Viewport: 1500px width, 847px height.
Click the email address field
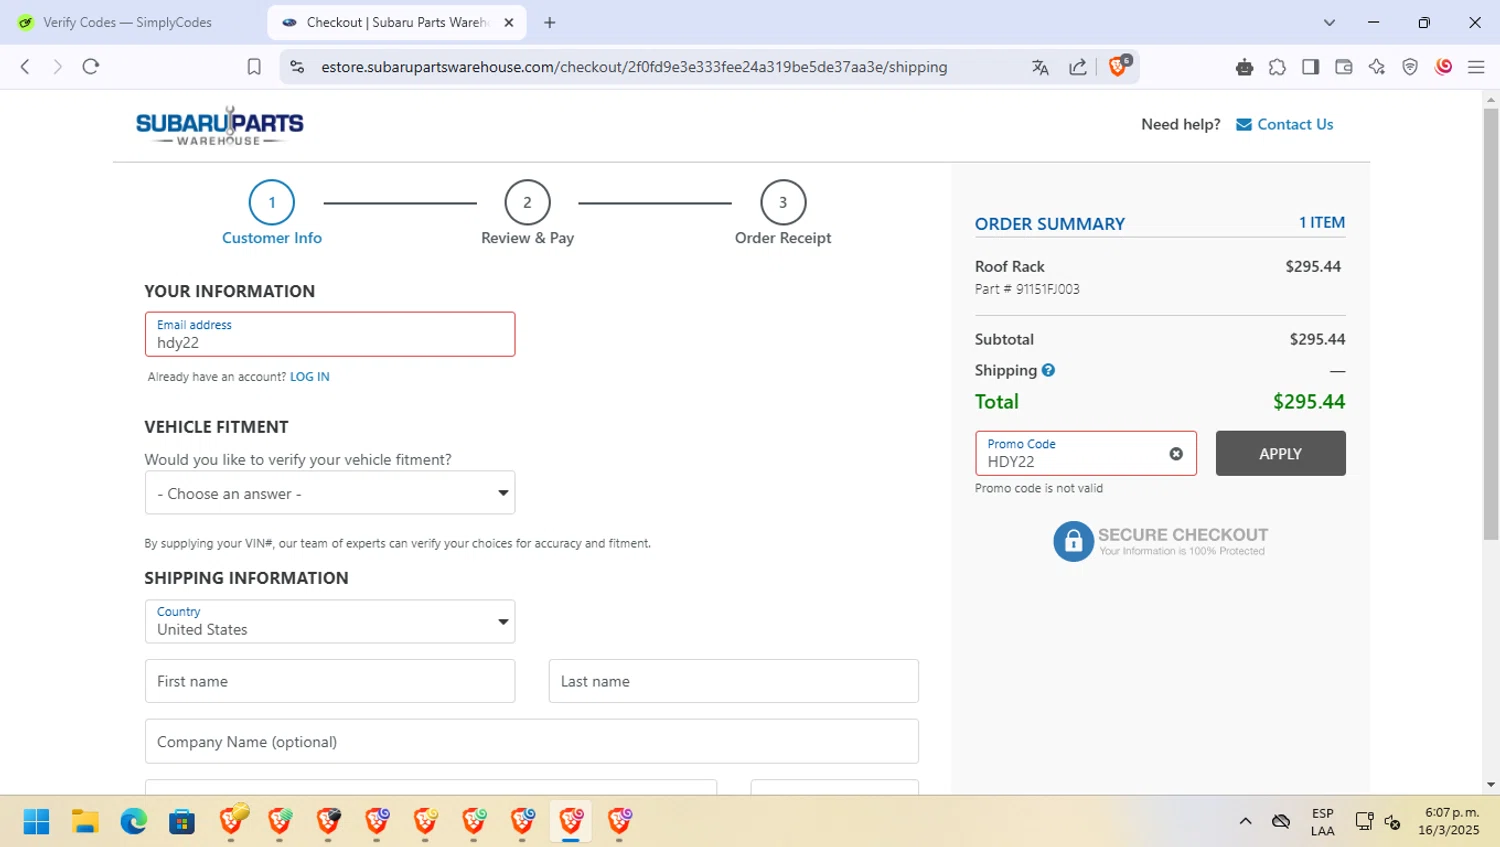330,334
